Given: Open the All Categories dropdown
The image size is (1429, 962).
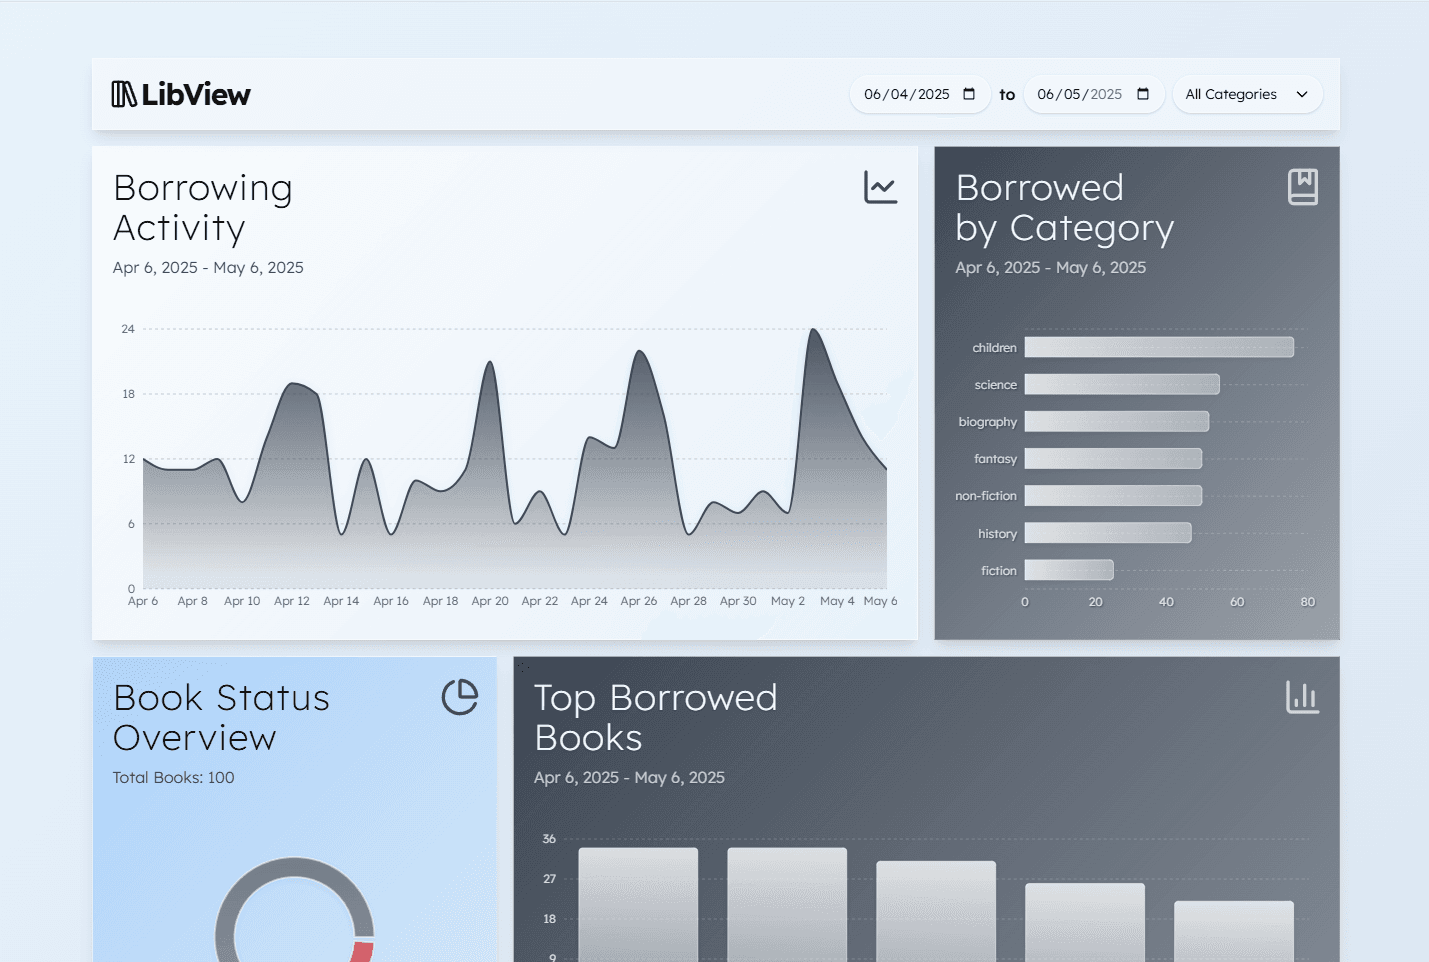Looking at the screenshot, I should [x=1246, y=94].
